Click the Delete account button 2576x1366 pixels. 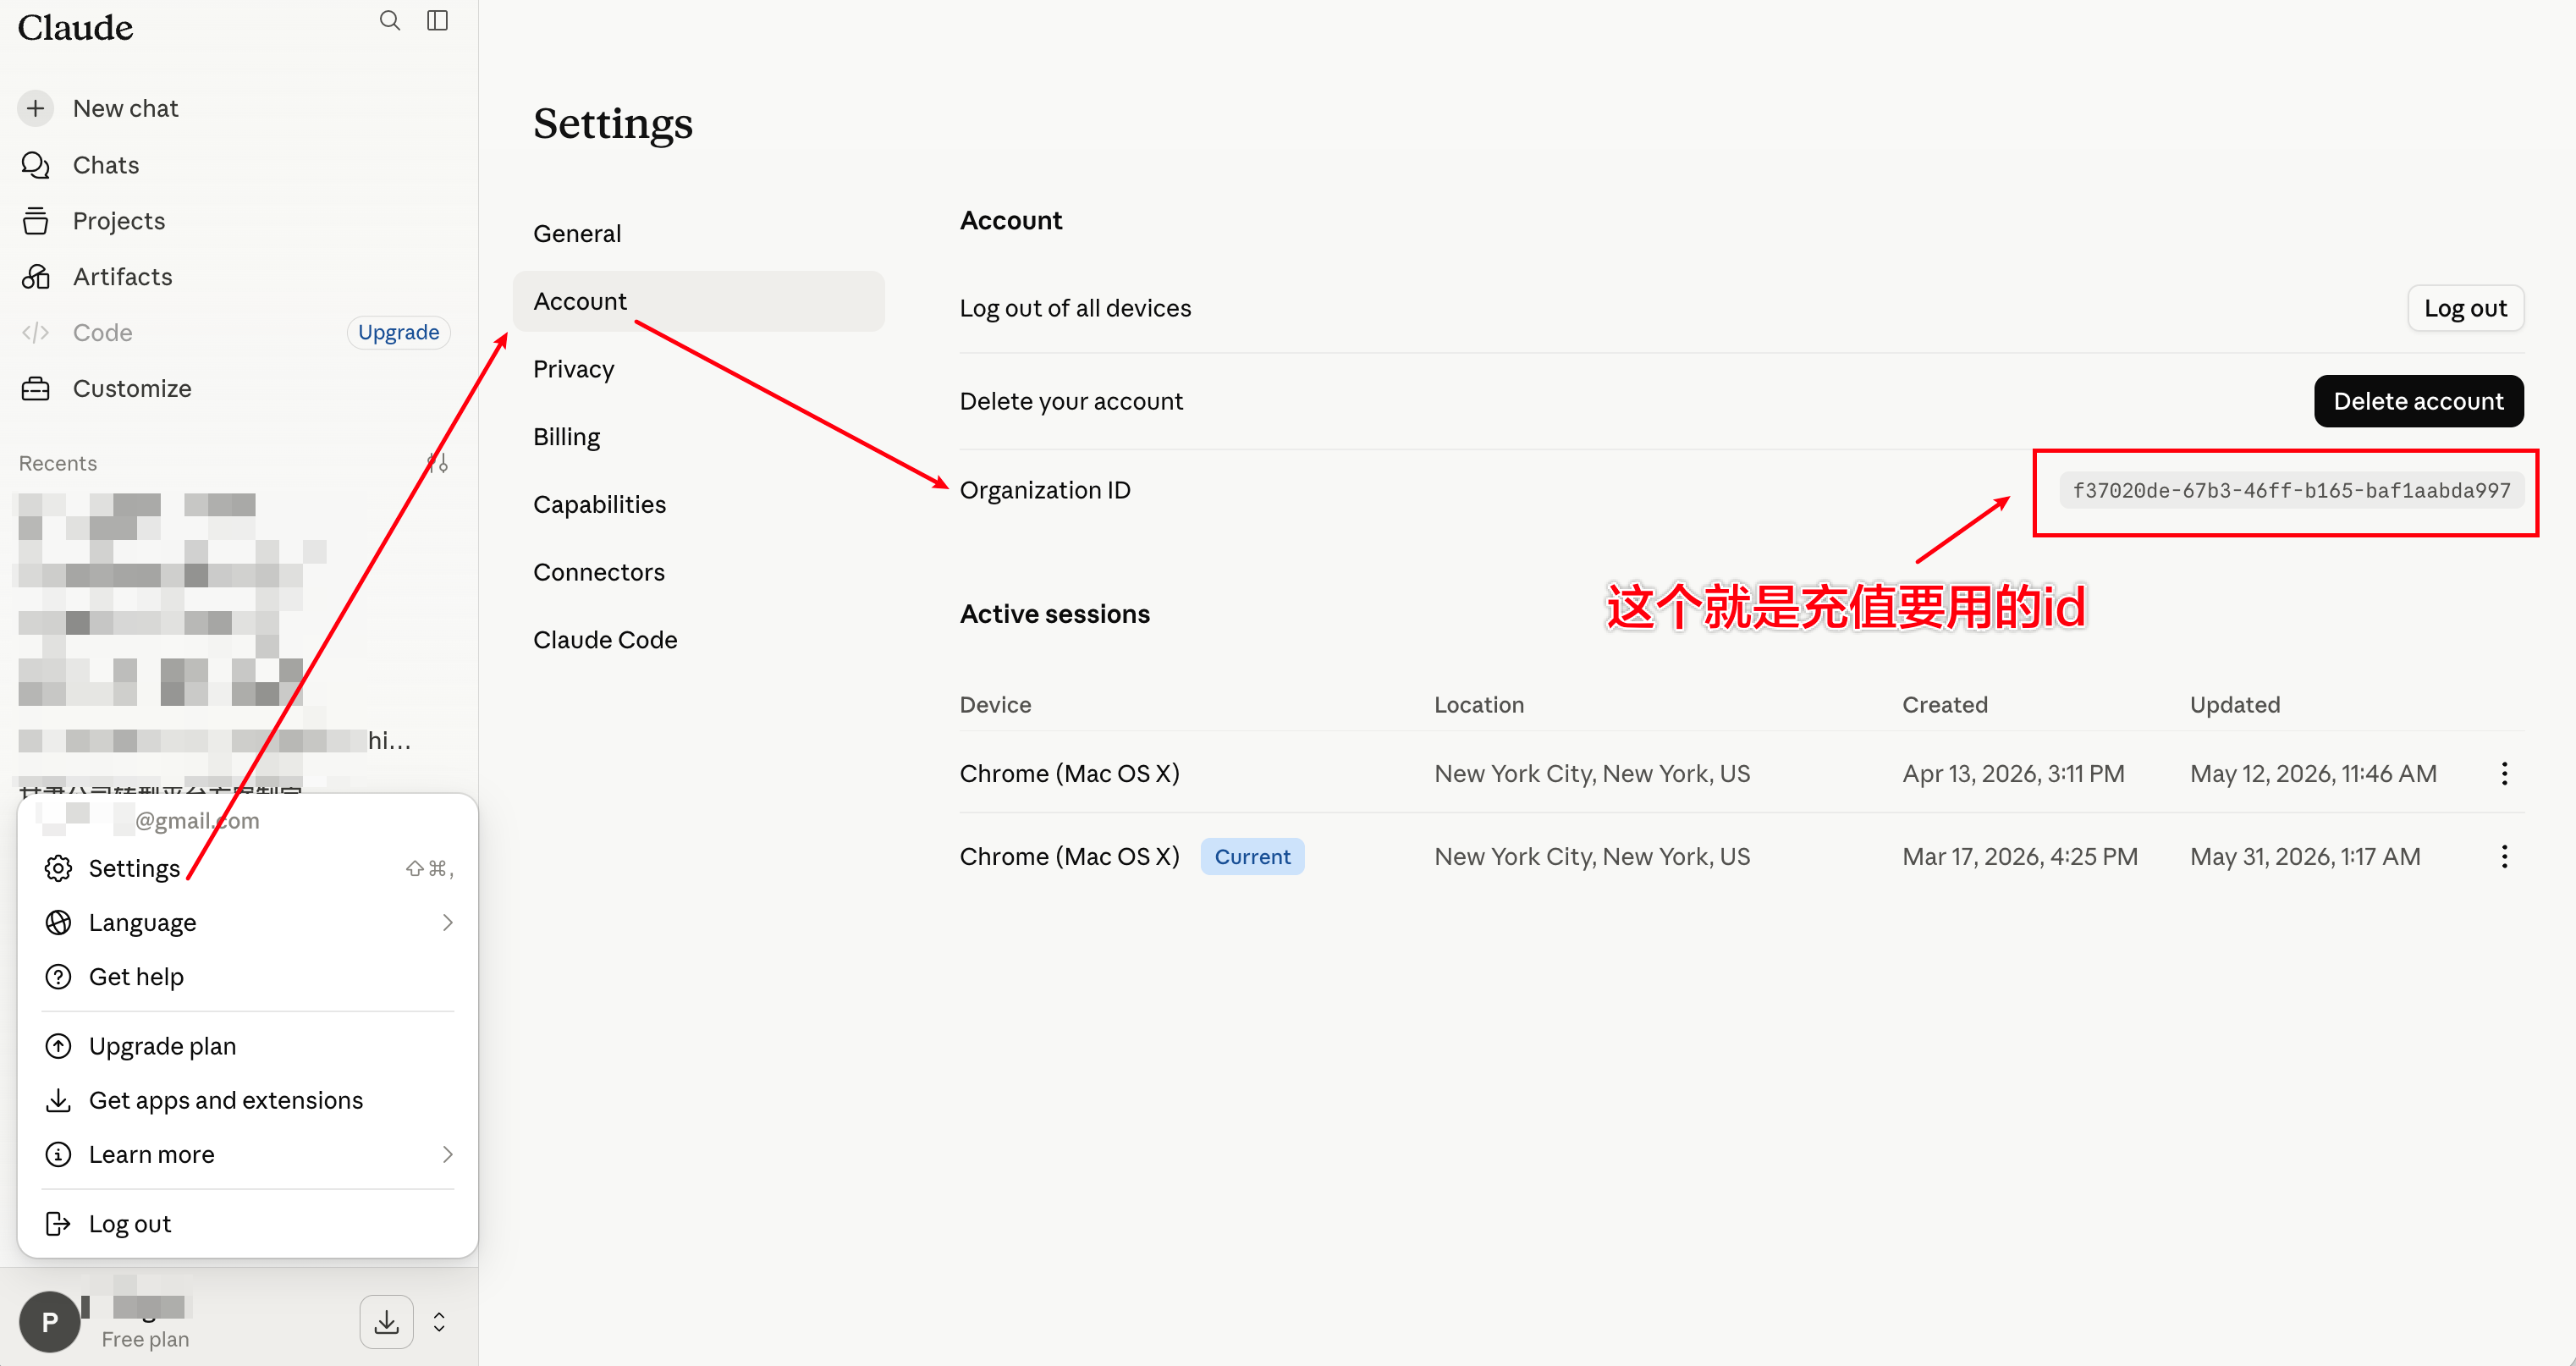[x=2418, y=401]
